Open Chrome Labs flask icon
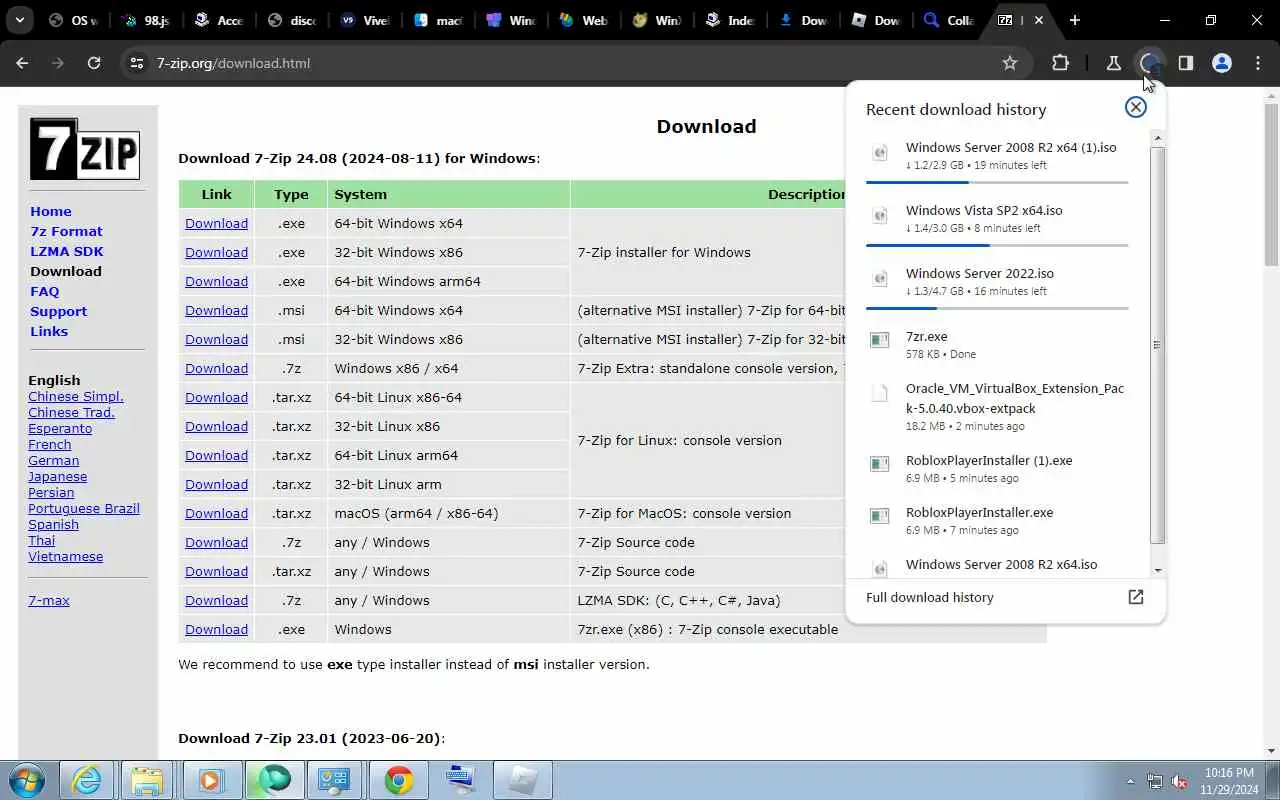 (x=1113, y=63)
